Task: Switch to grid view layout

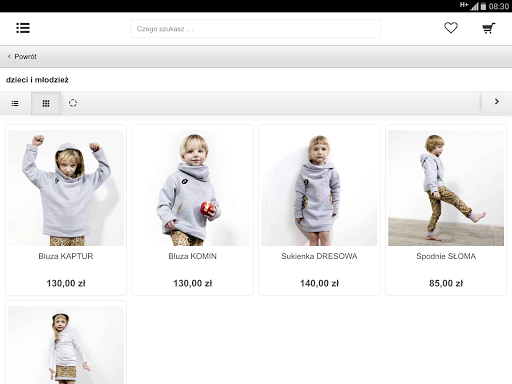Action: (46, 103)
